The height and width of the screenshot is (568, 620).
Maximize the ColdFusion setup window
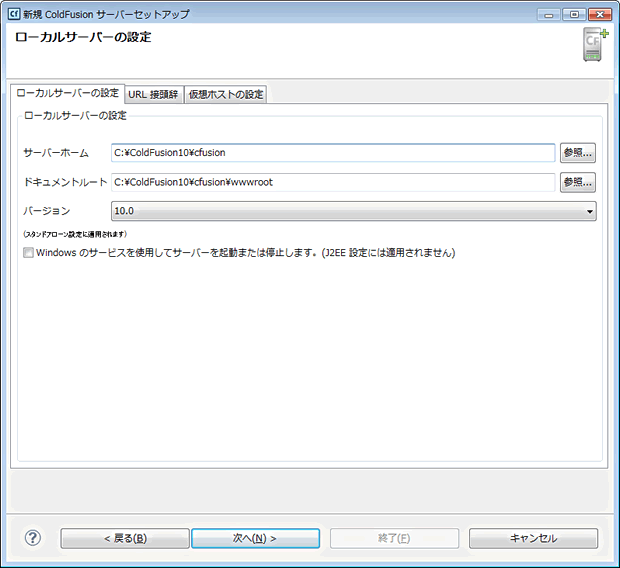pos(574,15)
